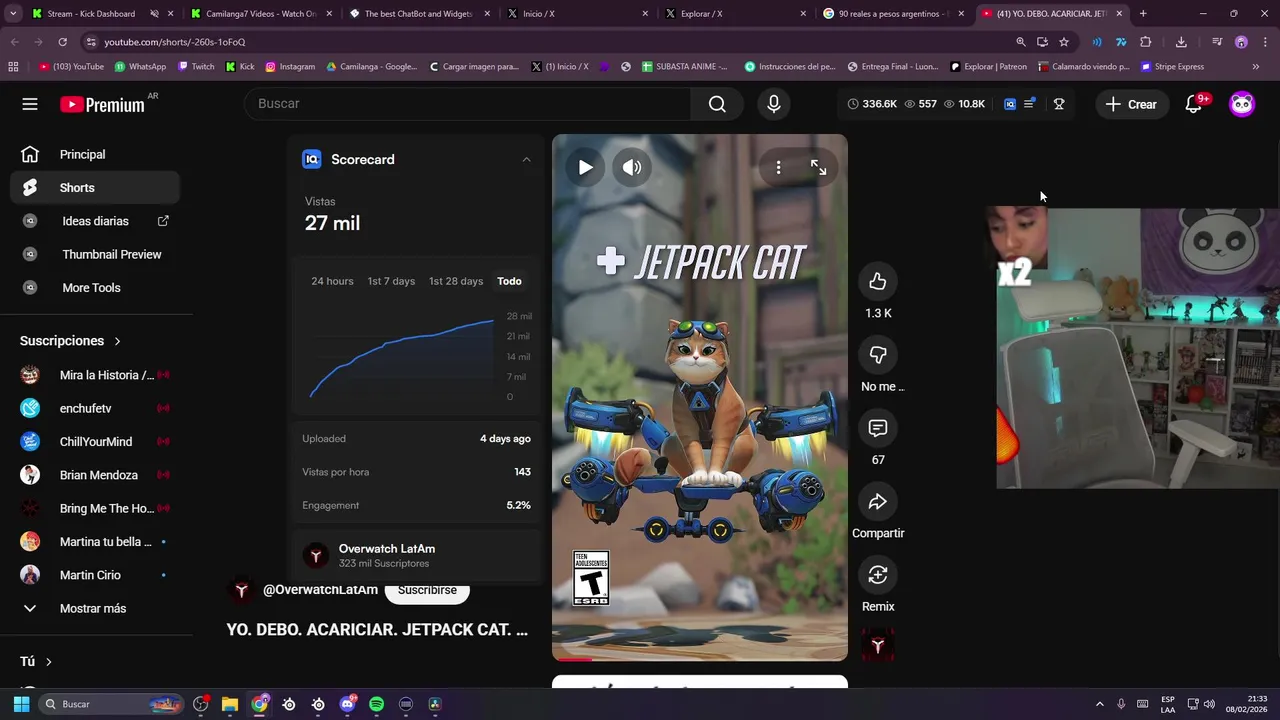Open Brian Mendoza subscription
This screenshot has height=720, width=1280.
click(96, 475)
